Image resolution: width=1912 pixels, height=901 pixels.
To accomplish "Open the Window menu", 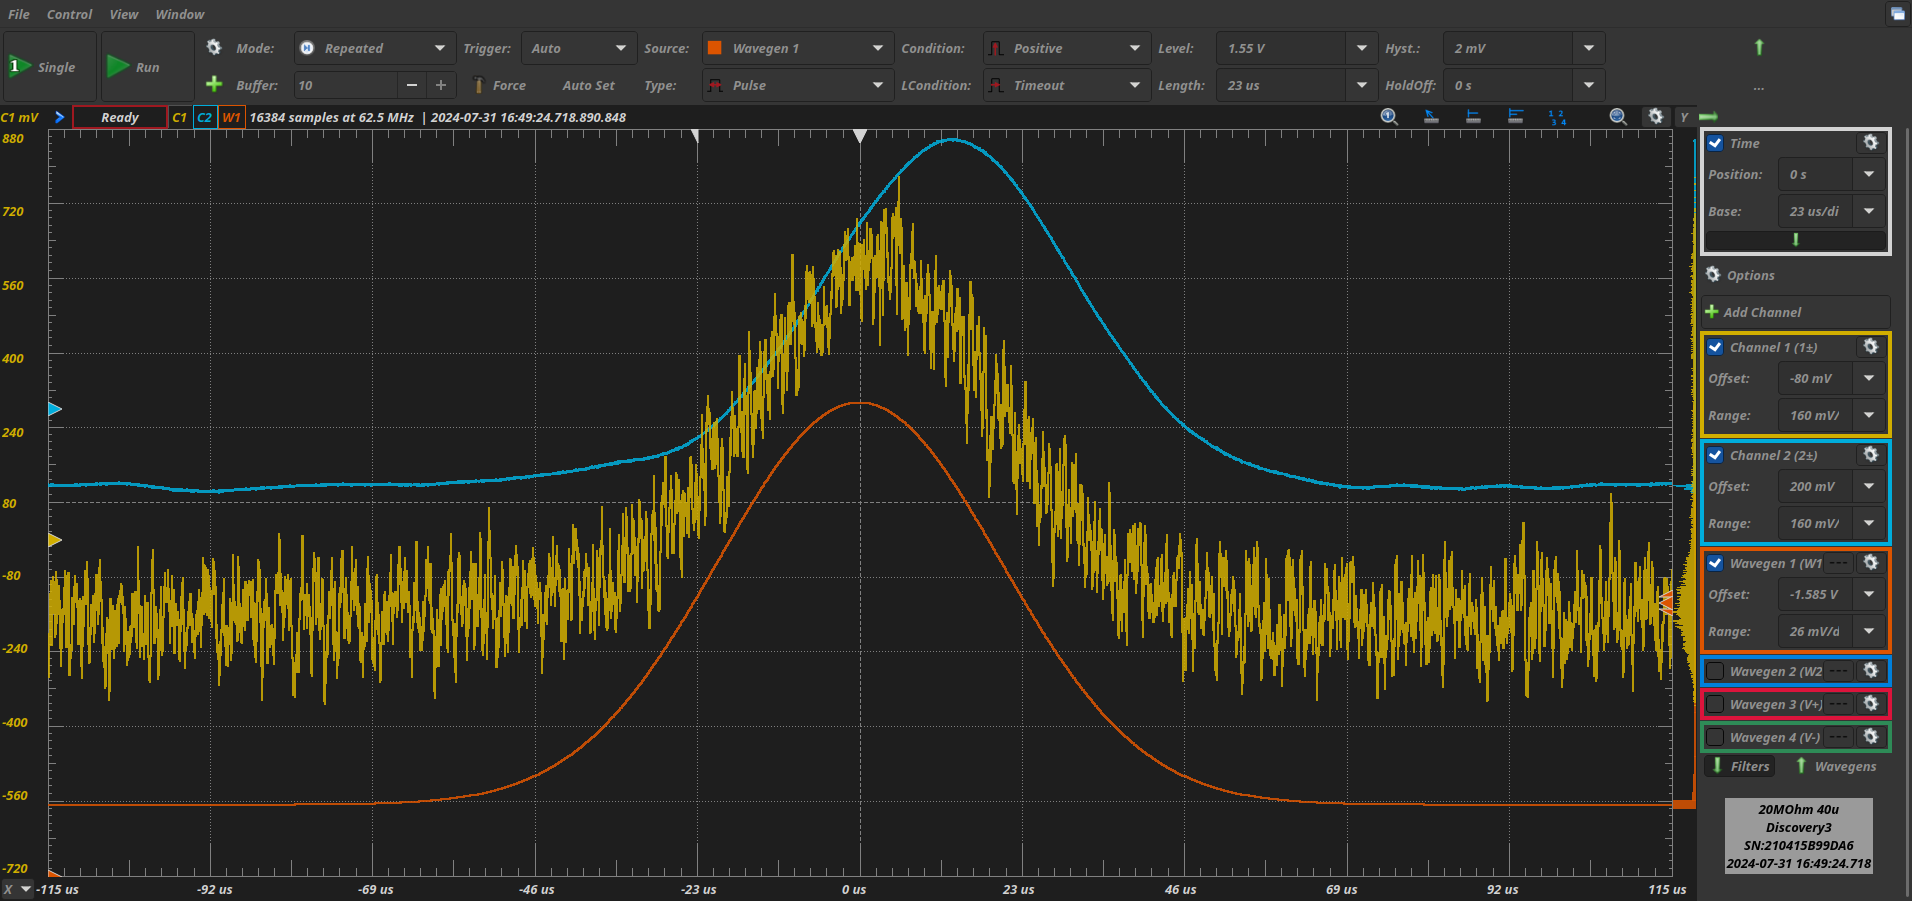I will (180, 14).
